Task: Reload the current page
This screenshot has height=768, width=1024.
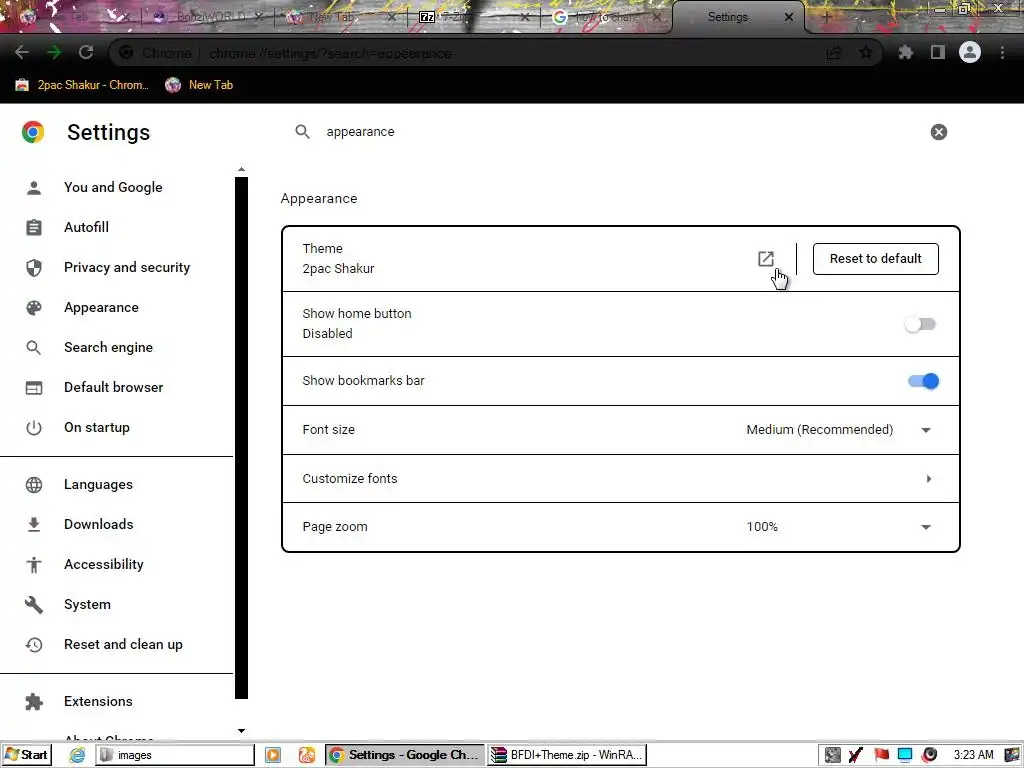Action: (x=86, y=52)
